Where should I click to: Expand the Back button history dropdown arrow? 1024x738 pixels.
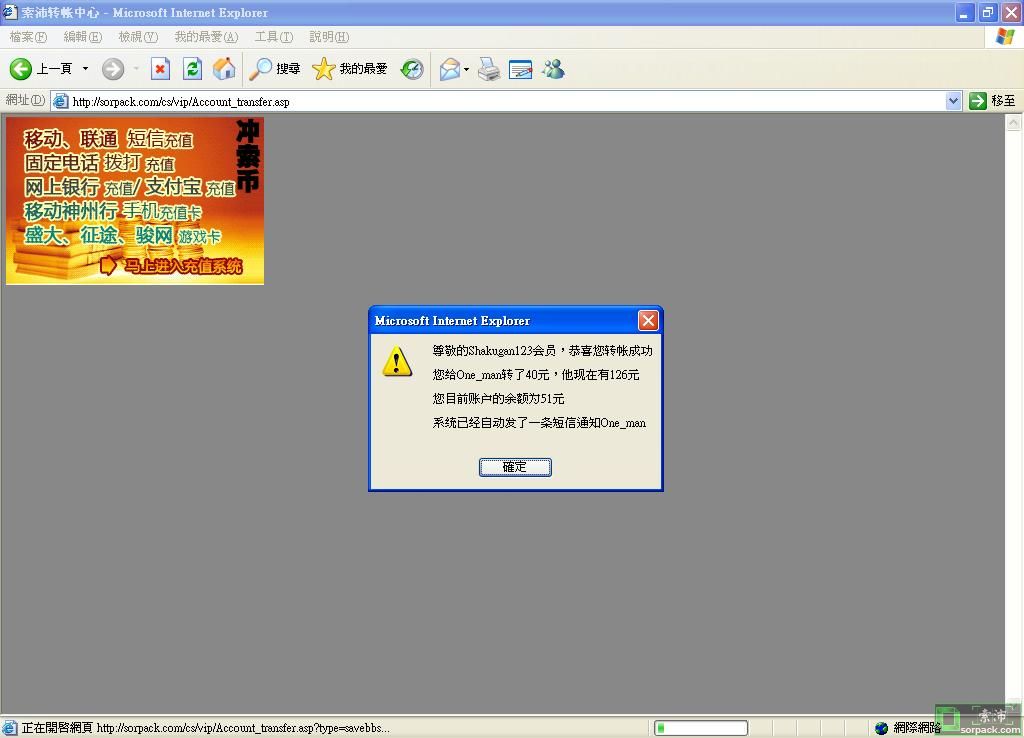[85, 69]
